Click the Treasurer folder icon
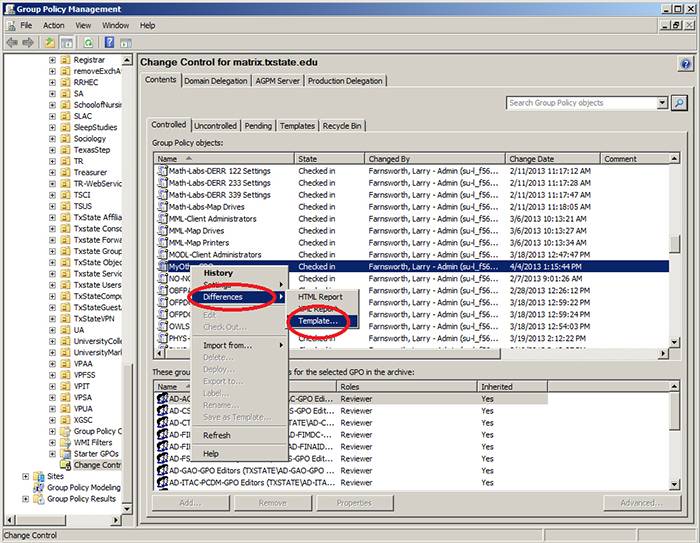 pyautogui.click(x=66, y=172)
